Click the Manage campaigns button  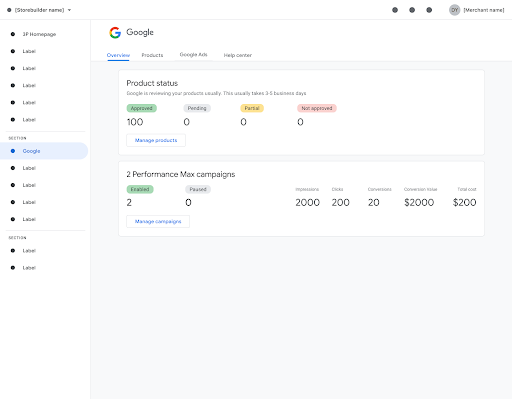[x=158, y=221]
